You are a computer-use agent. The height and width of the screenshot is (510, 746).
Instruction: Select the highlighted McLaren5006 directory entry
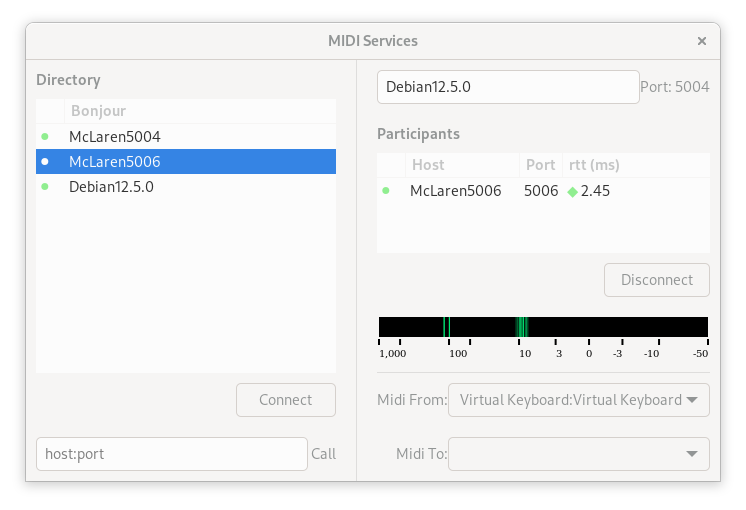point(186,162)
